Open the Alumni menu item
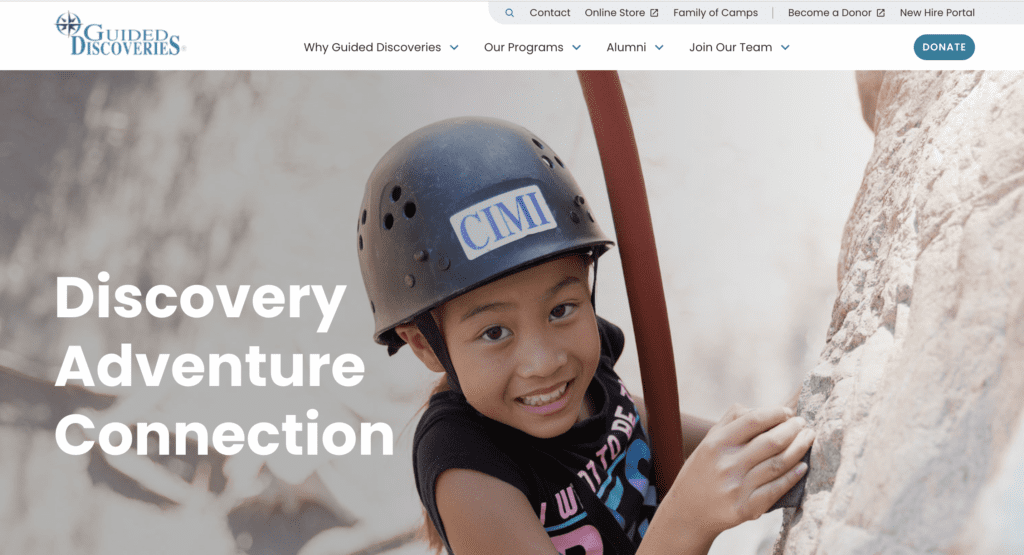1024x555 pixels. pos(626,47)
